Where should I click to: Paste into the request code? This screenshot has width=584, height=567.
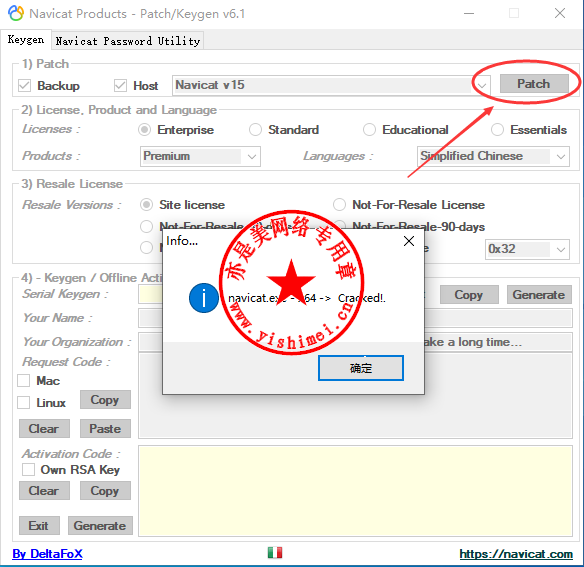click(x=105, y=428)
